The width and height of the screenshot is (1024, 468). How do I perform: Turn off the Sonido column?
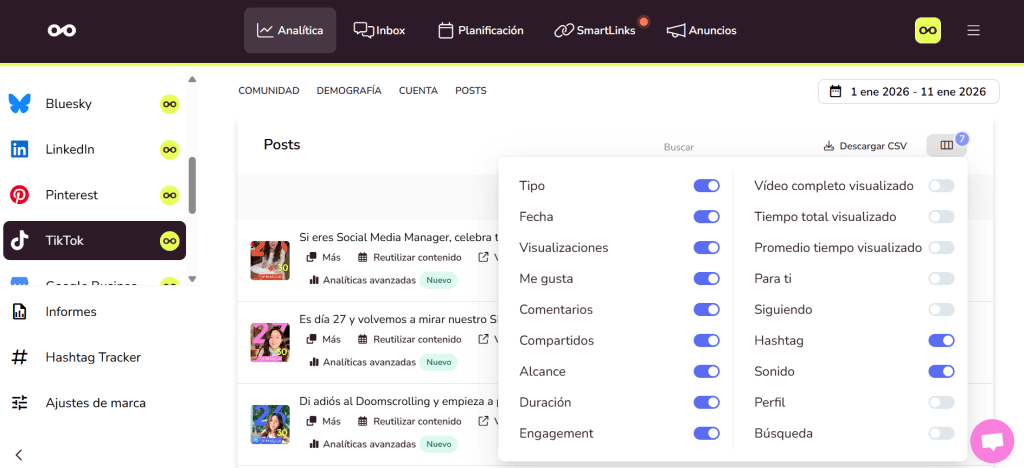click(942, 371)
